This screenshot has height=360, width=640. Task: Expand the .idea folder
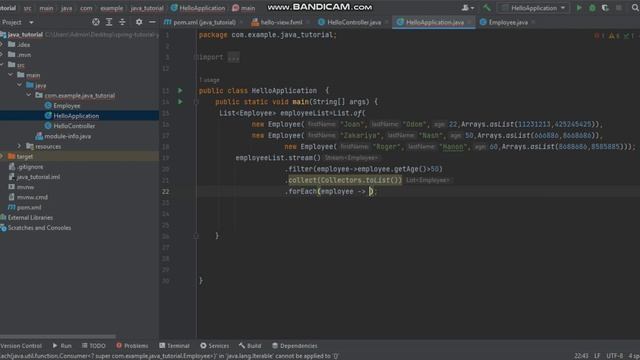pyautogui.click(x=2, y=44)
